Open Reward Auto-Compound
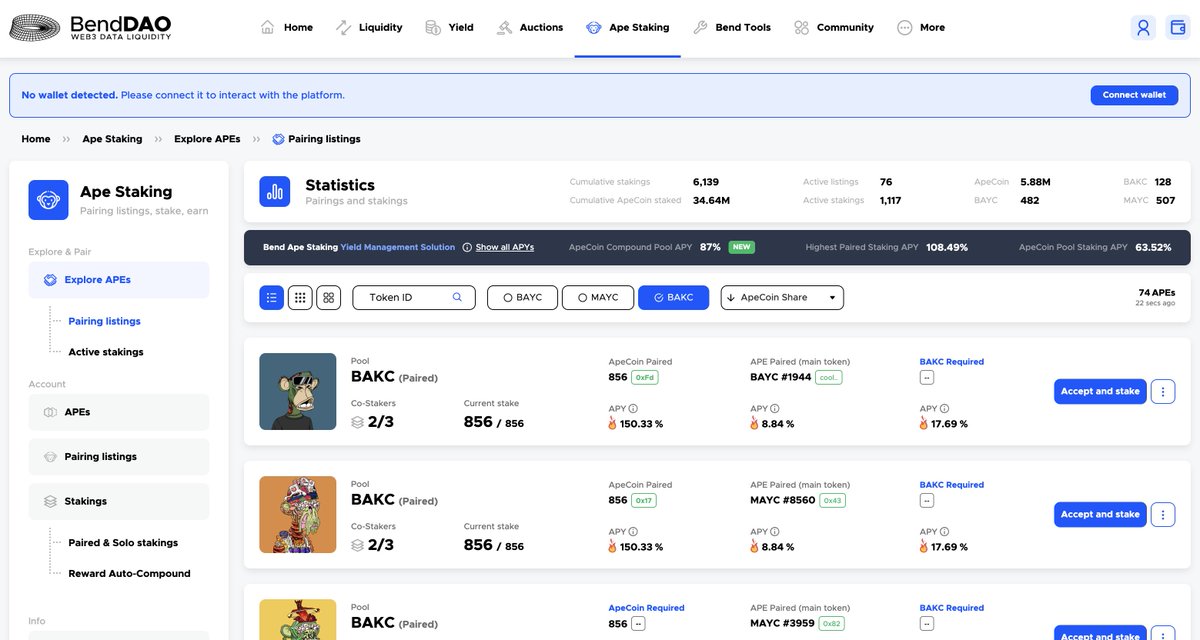This screenshot has width=1200, height=640. click(x=129, y=574)
